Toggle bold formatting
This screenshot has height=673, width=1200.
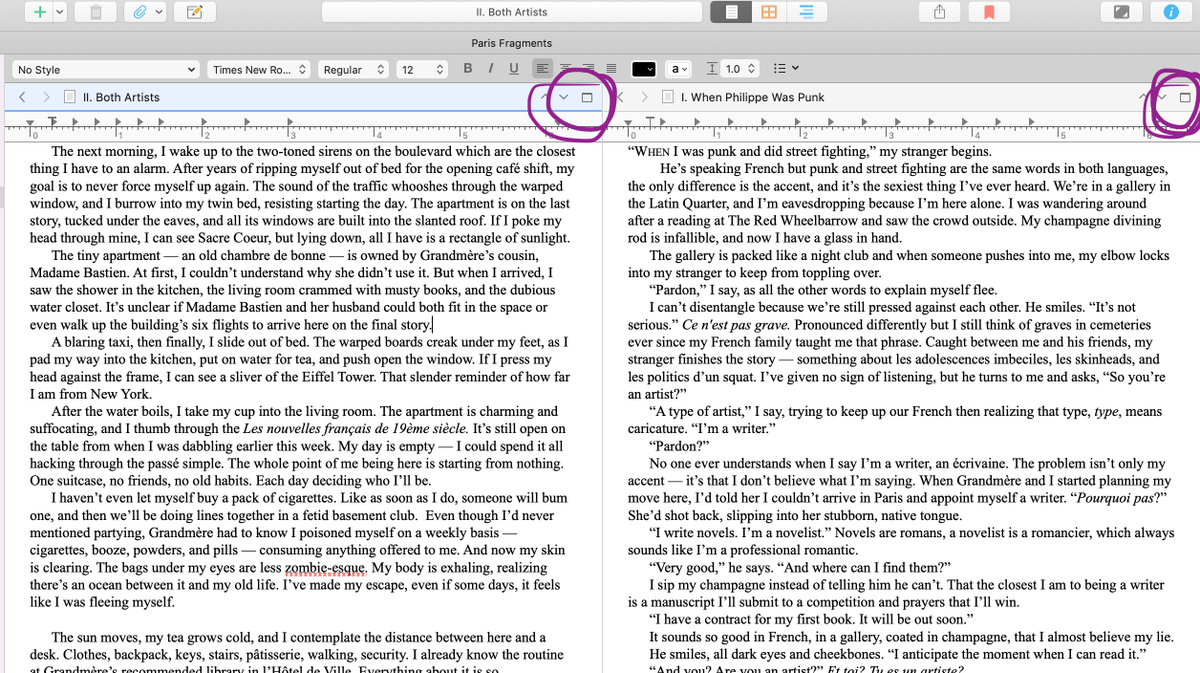click(467, 68)
